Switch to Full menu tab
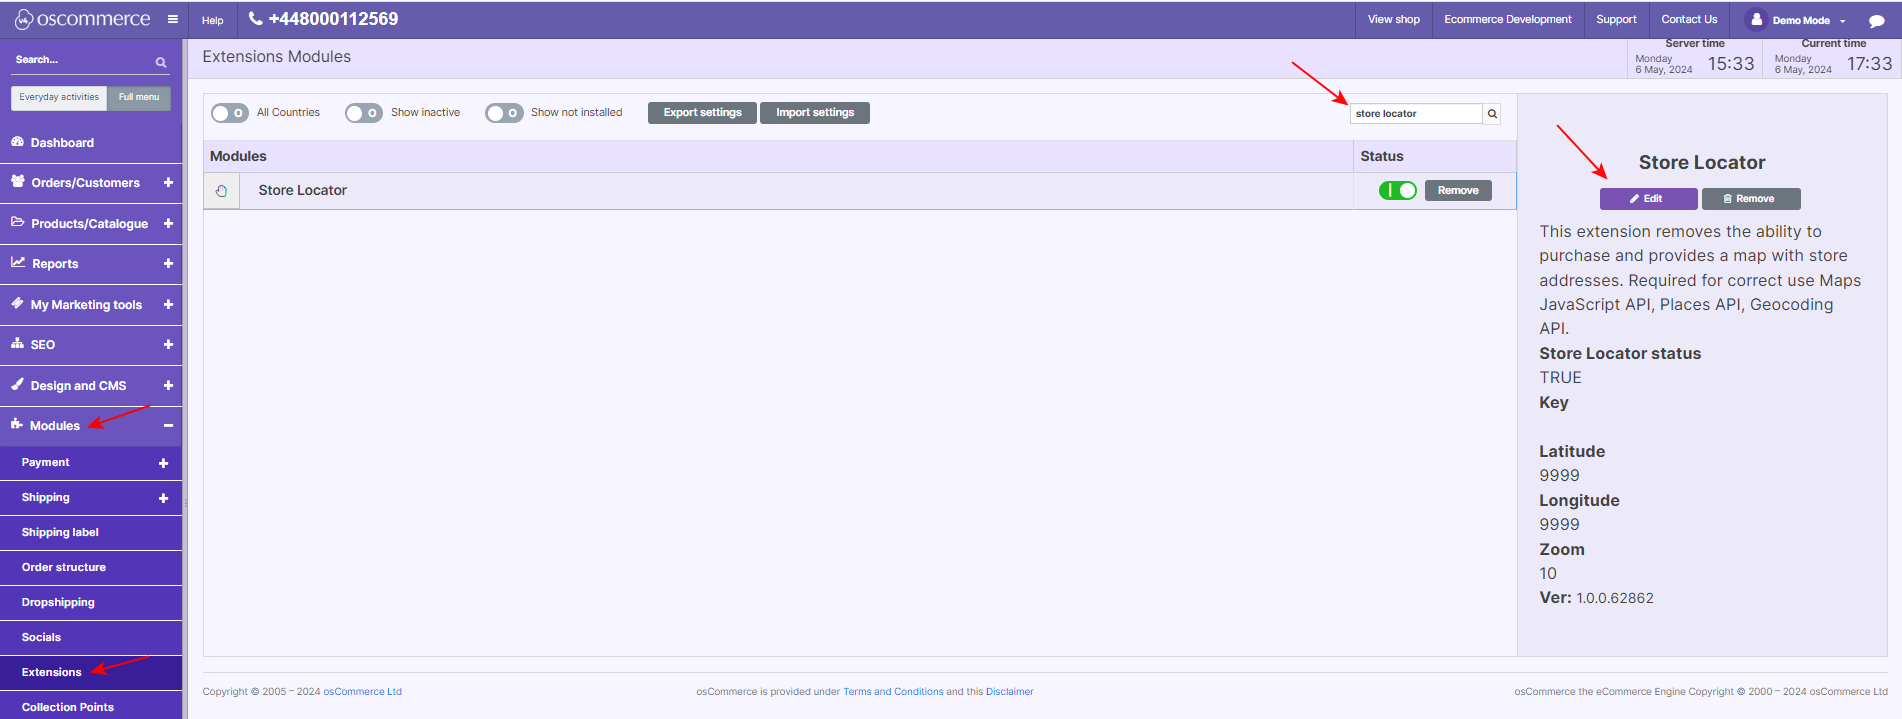Image resolution: width=1902 pixels, height=719 pixels. 139,97
